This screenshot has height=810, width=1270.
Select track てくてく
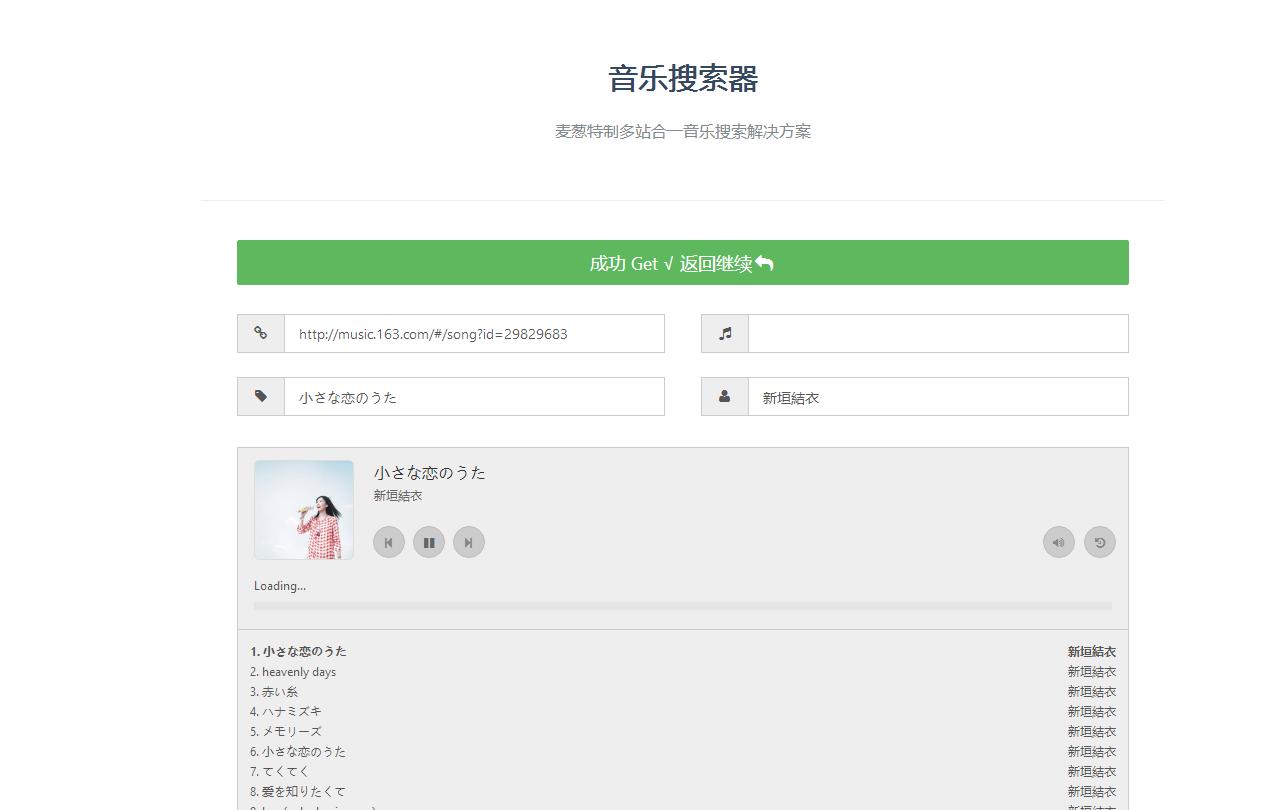(x=278, y=771)
